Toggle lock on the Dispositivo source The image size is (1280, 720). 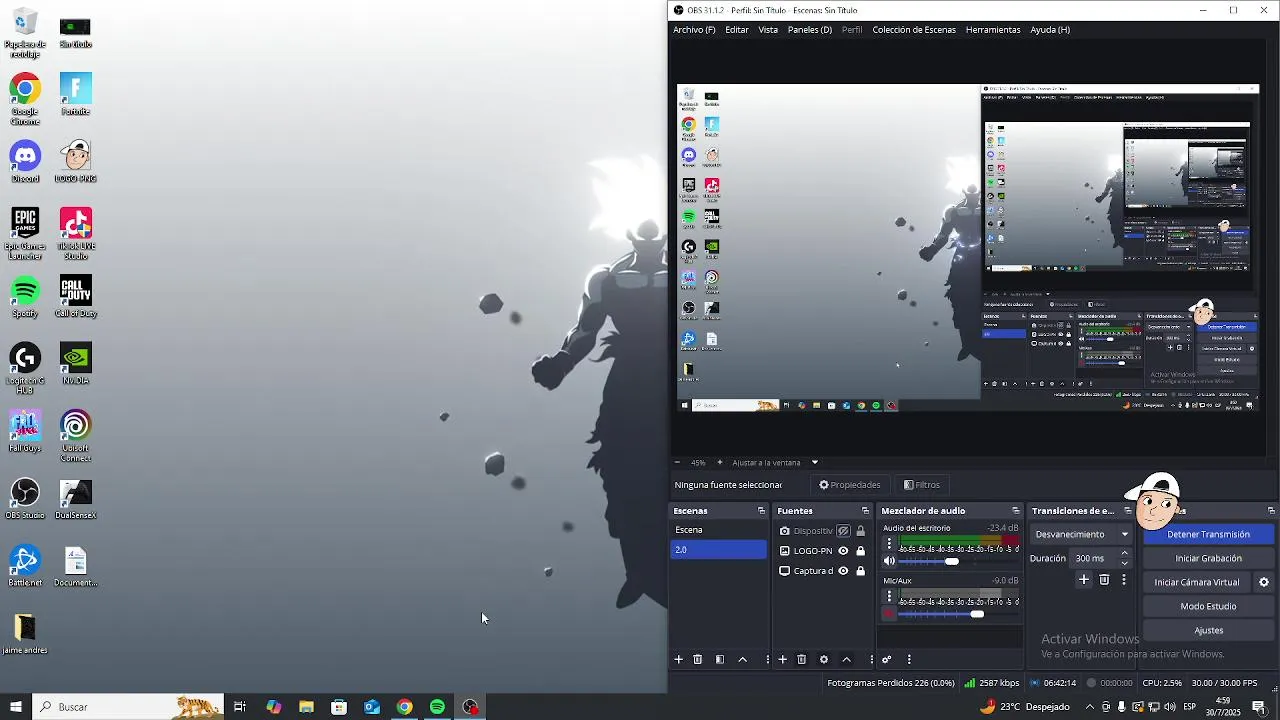pos(860,531)
